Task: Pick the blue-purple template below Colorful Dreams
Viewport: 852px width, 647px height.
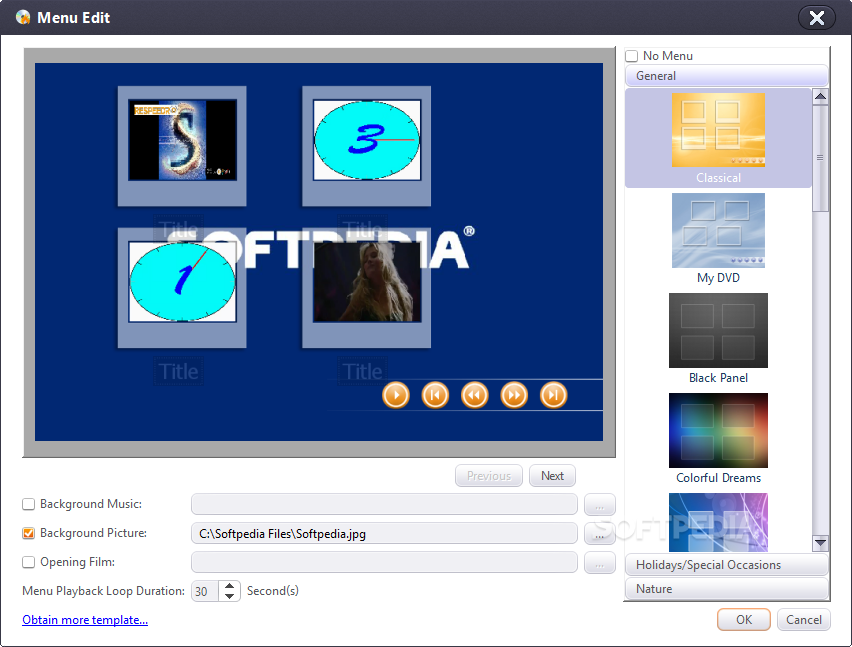Action: click(x=718, y=522)
